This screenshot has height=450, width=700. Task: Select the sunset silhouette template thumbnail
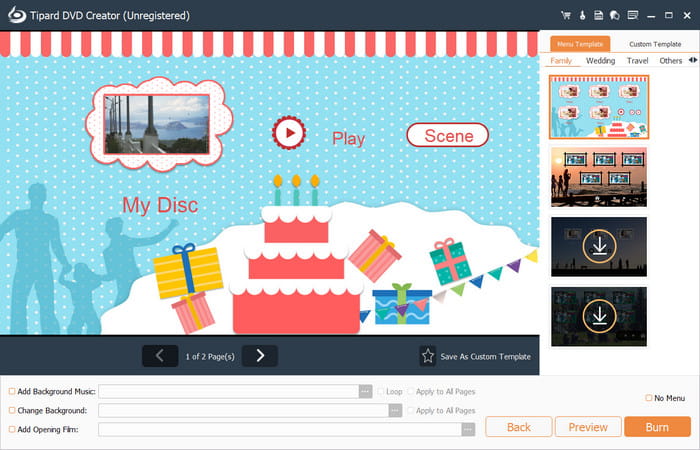(x=599, y=177)
